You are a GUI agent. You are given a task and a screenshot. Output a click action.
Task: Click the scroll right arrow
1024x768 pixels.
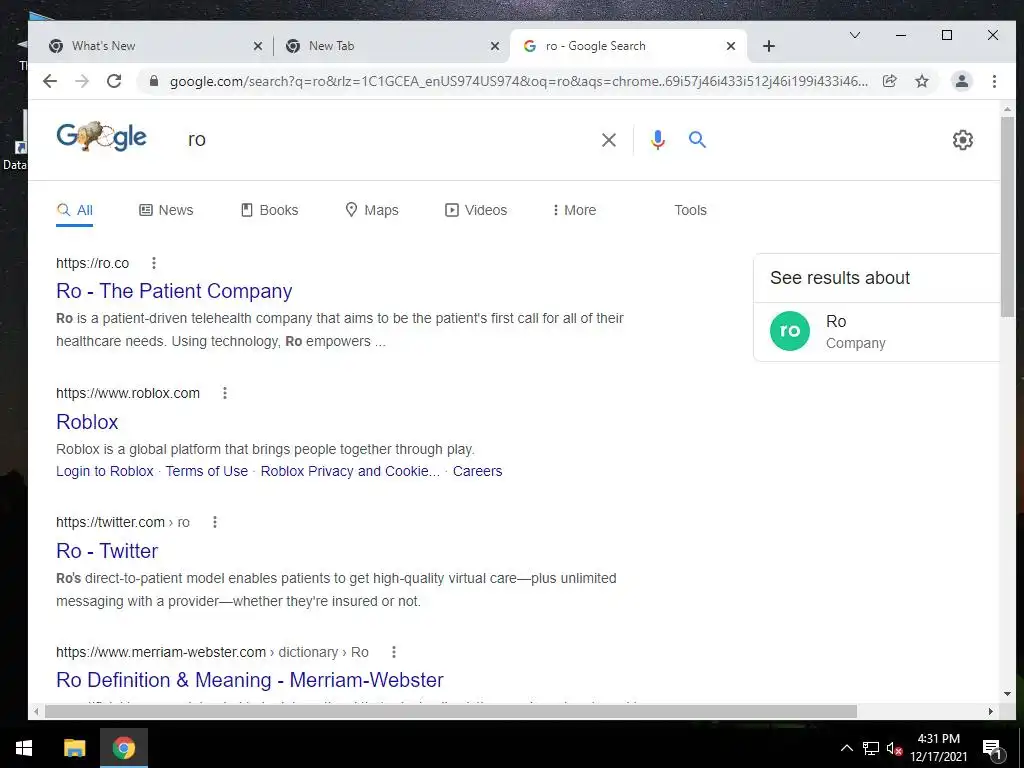991,711
